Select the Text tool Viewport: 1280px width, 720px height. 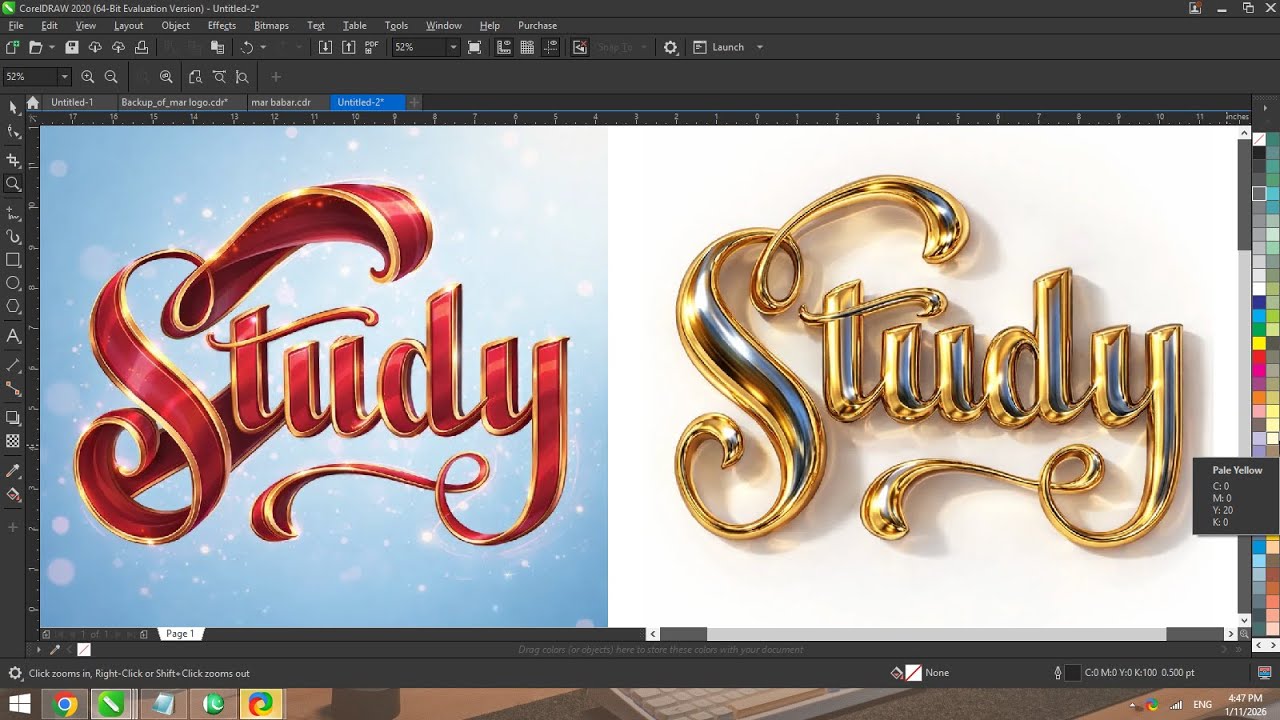(13, 336)
